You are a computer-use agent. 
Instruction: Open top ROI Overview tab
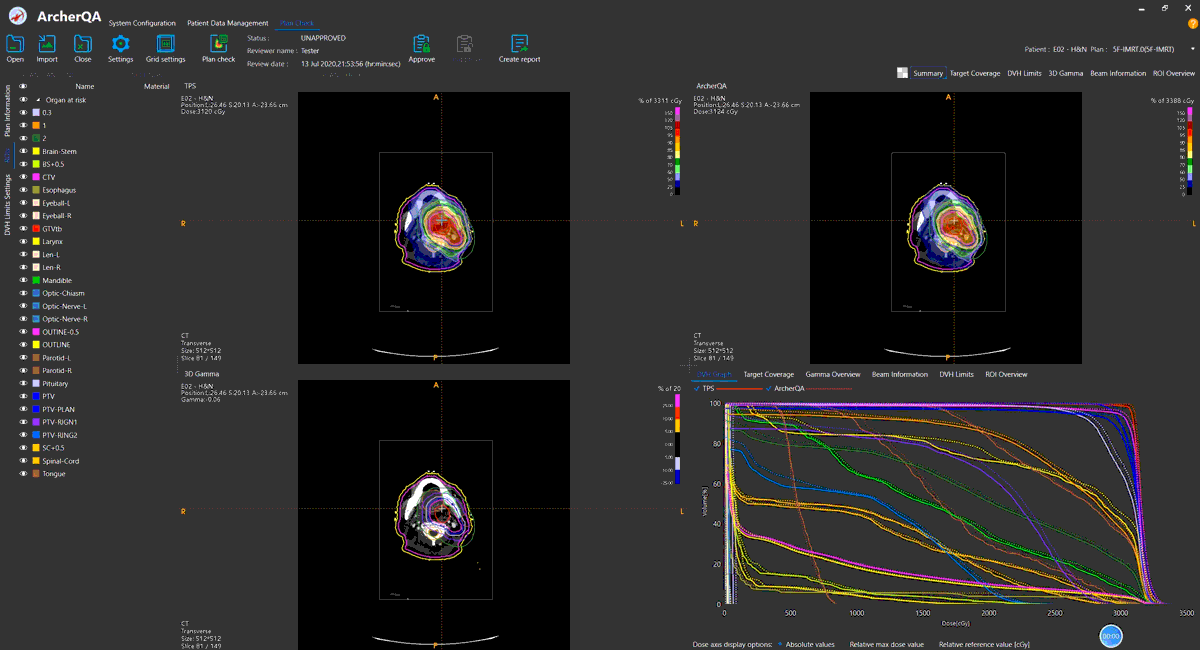click(x=1174, y=73)
